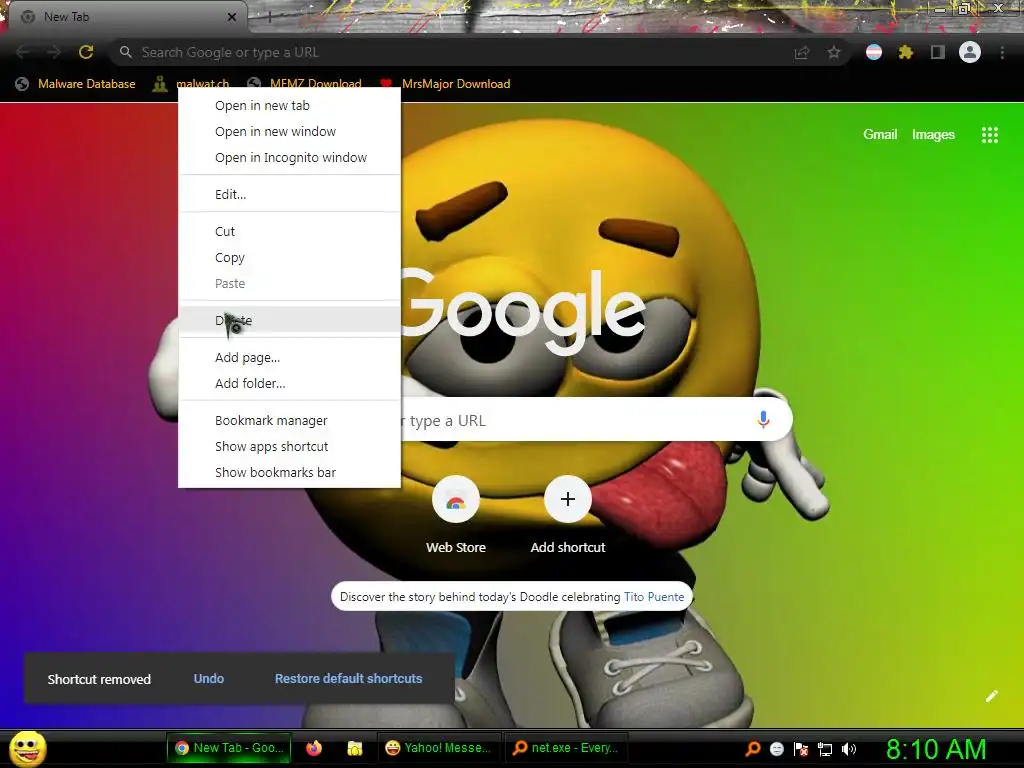Click the share page icon in address bar
The width and height of the screenshot is (1024, 768).
tap(802, 52)
